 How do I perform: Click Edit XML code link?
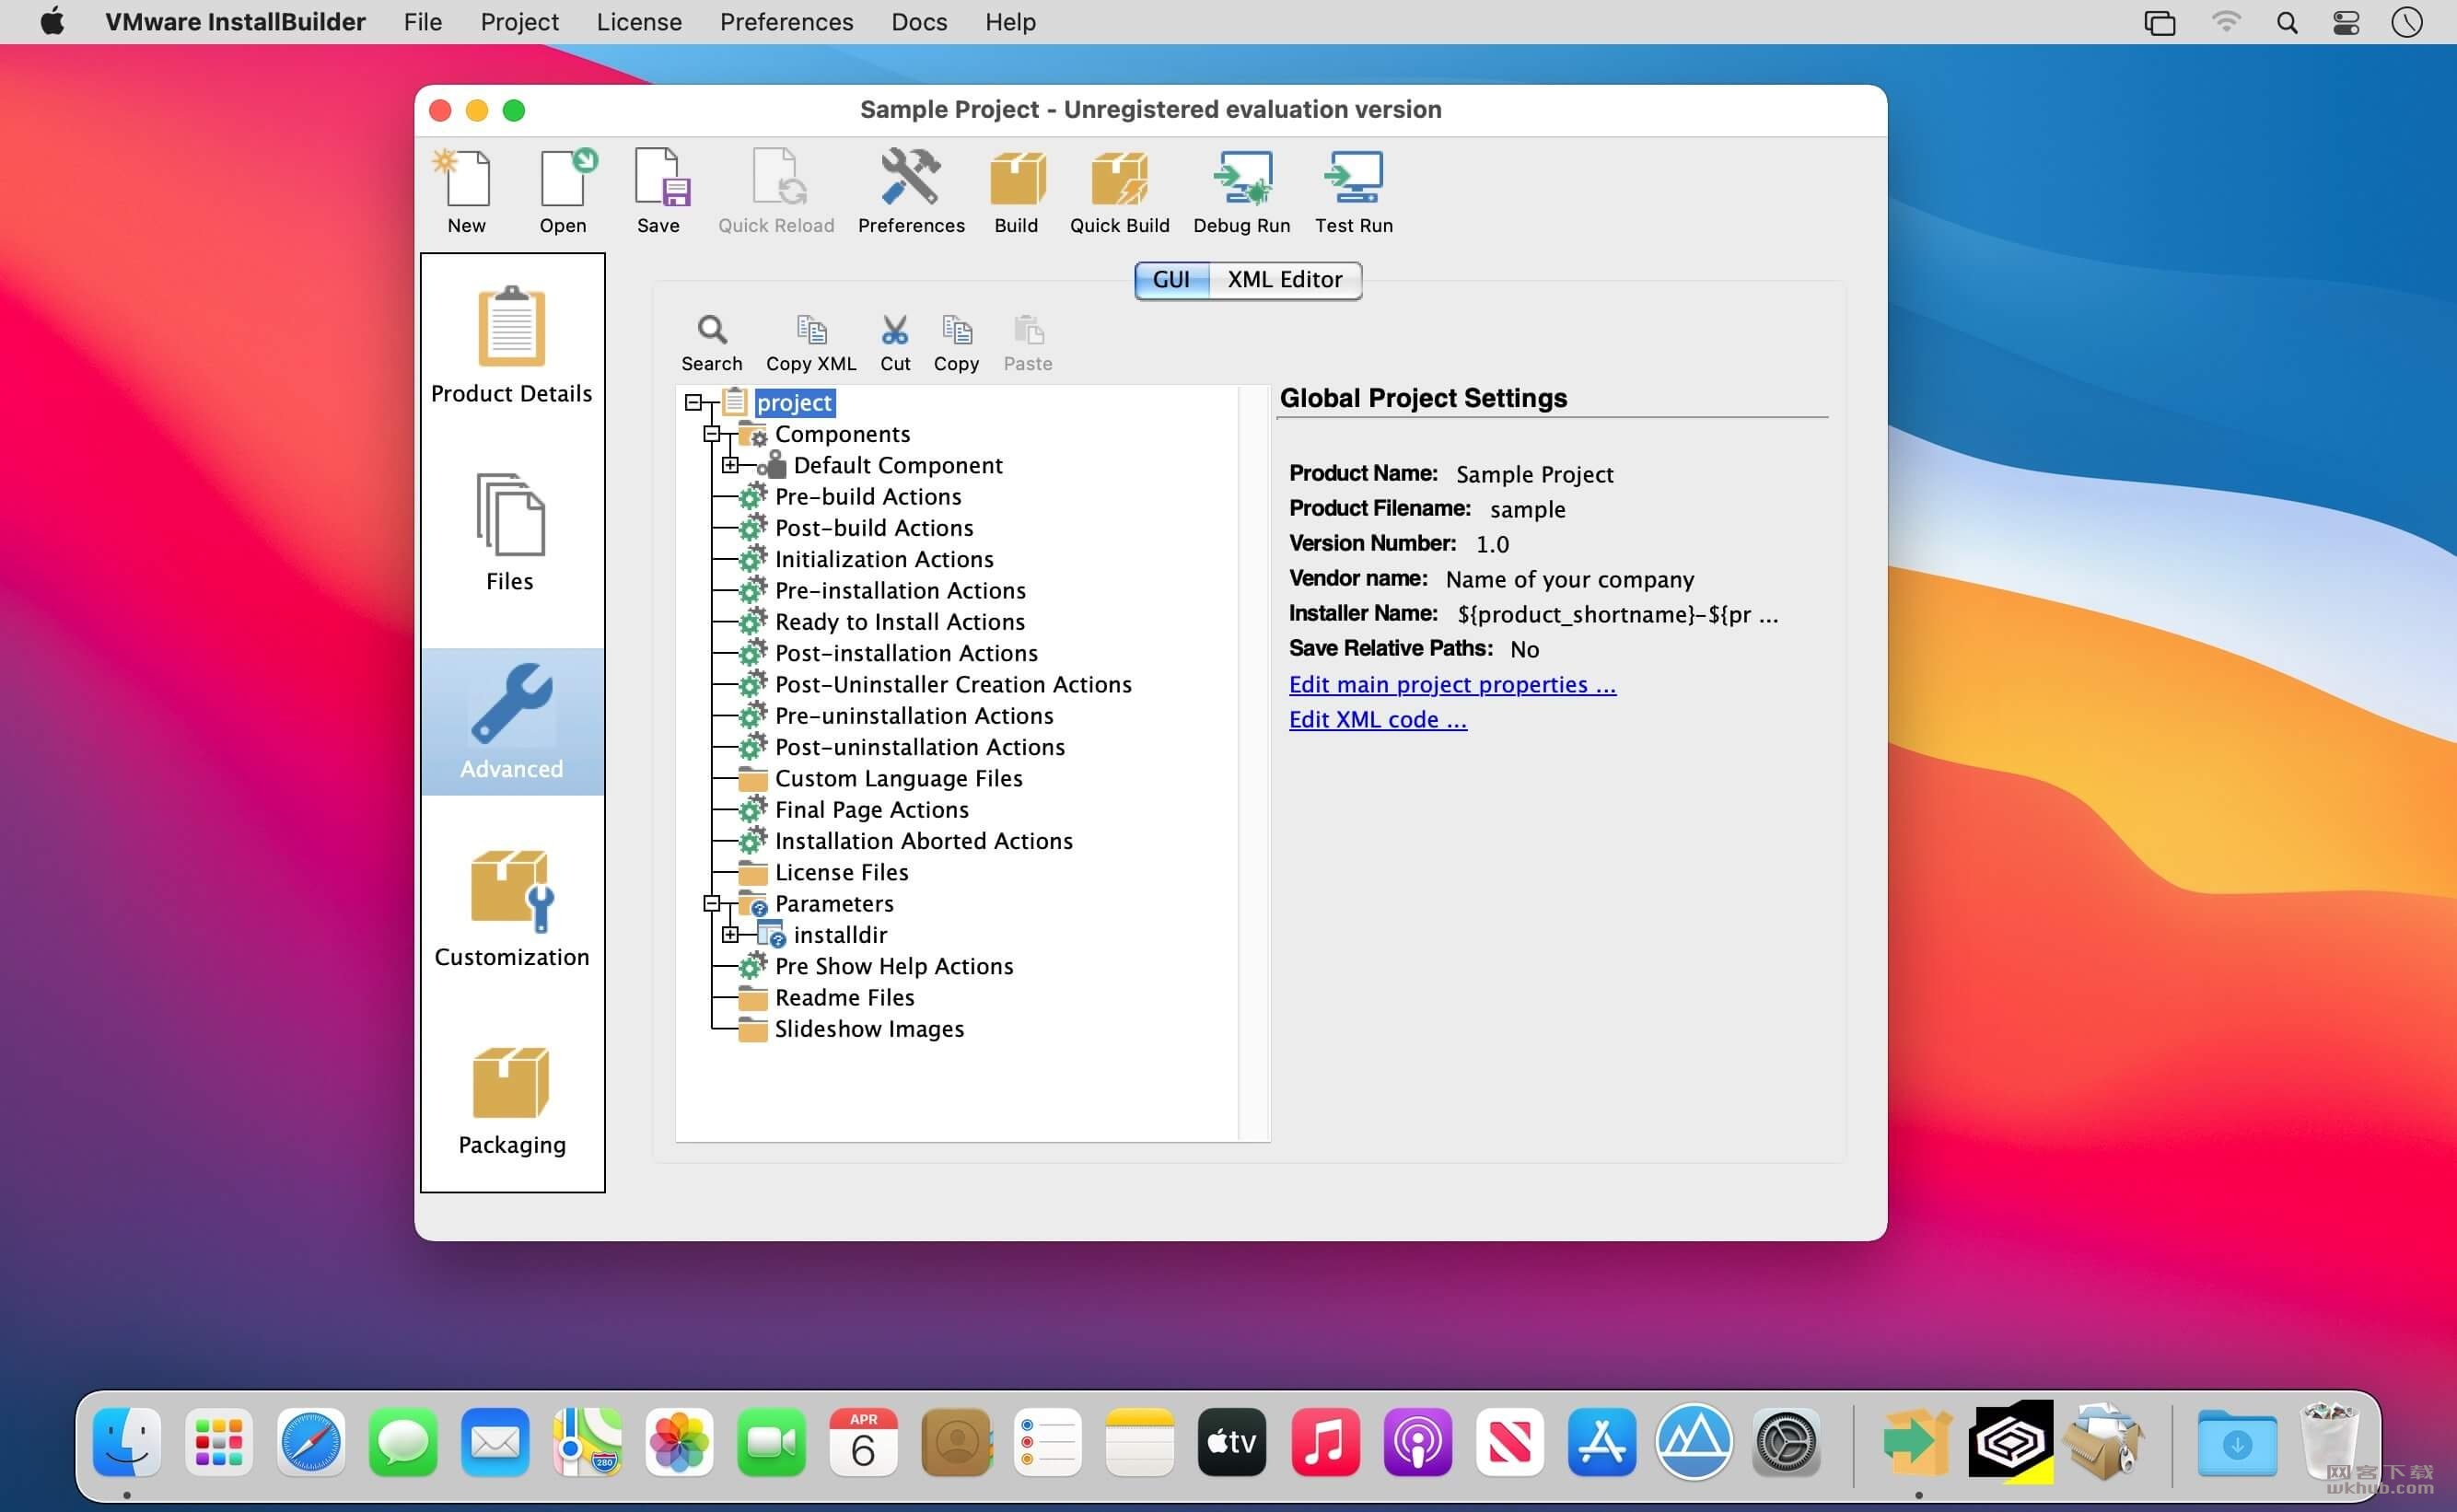pyautogui.click(x=1377, y=720)
